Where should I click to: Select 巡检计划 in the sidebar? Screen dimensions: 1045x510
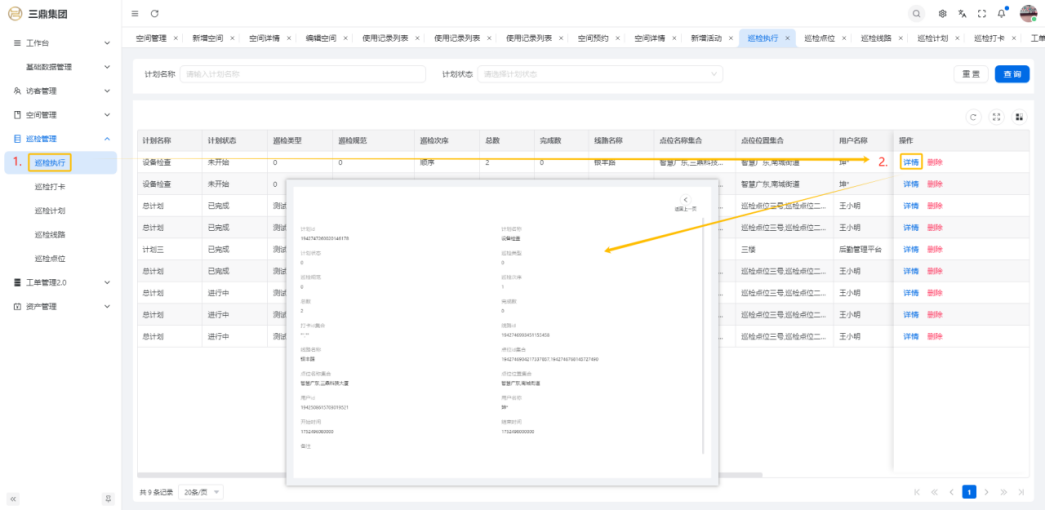click(50, 211)
